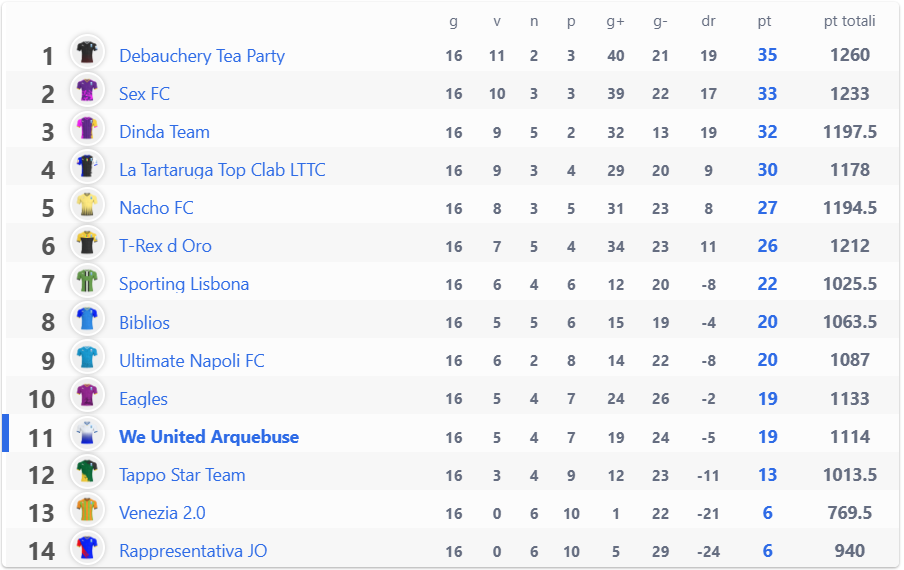Click the 'pt' column header
This screenshot has height=570, width=904.
coord(764,21)
